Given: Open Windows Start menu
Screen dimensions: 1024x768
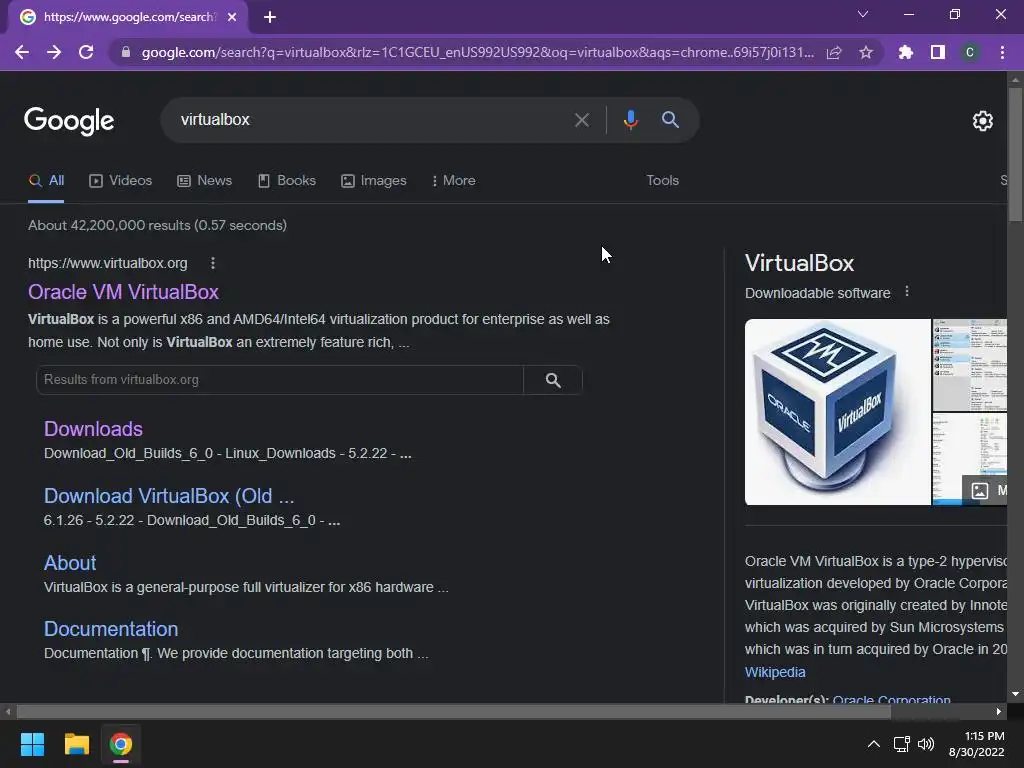Looking at the screenshot, I should 32,744.
